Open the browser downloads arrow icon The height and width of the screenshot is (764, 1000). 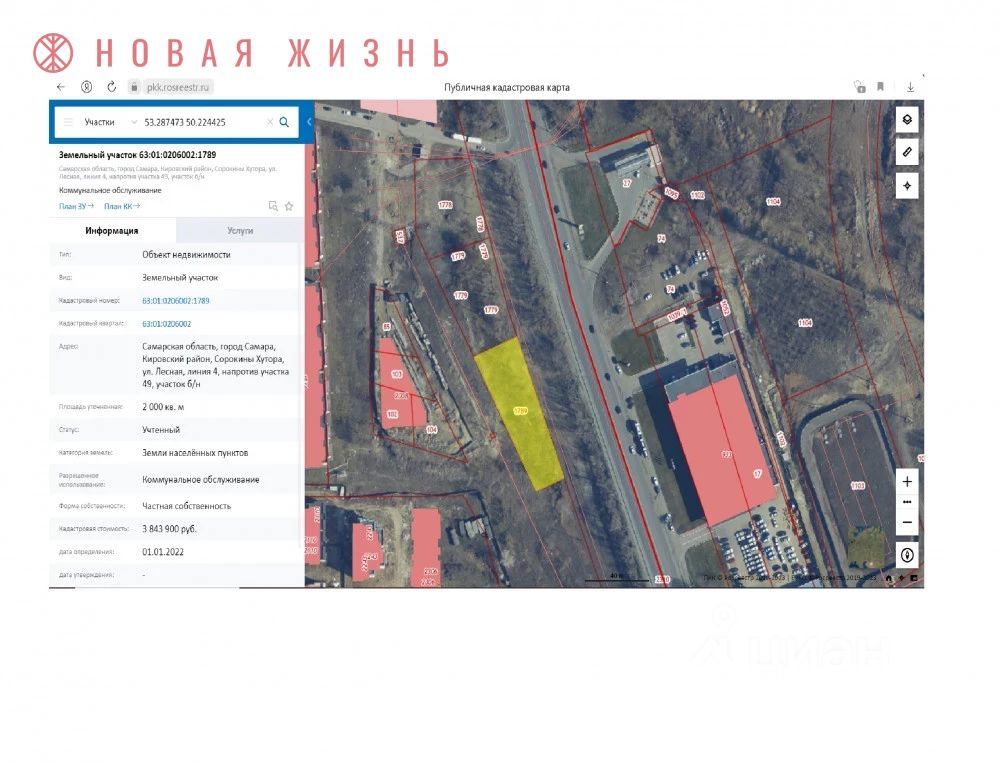pos(911,87)
